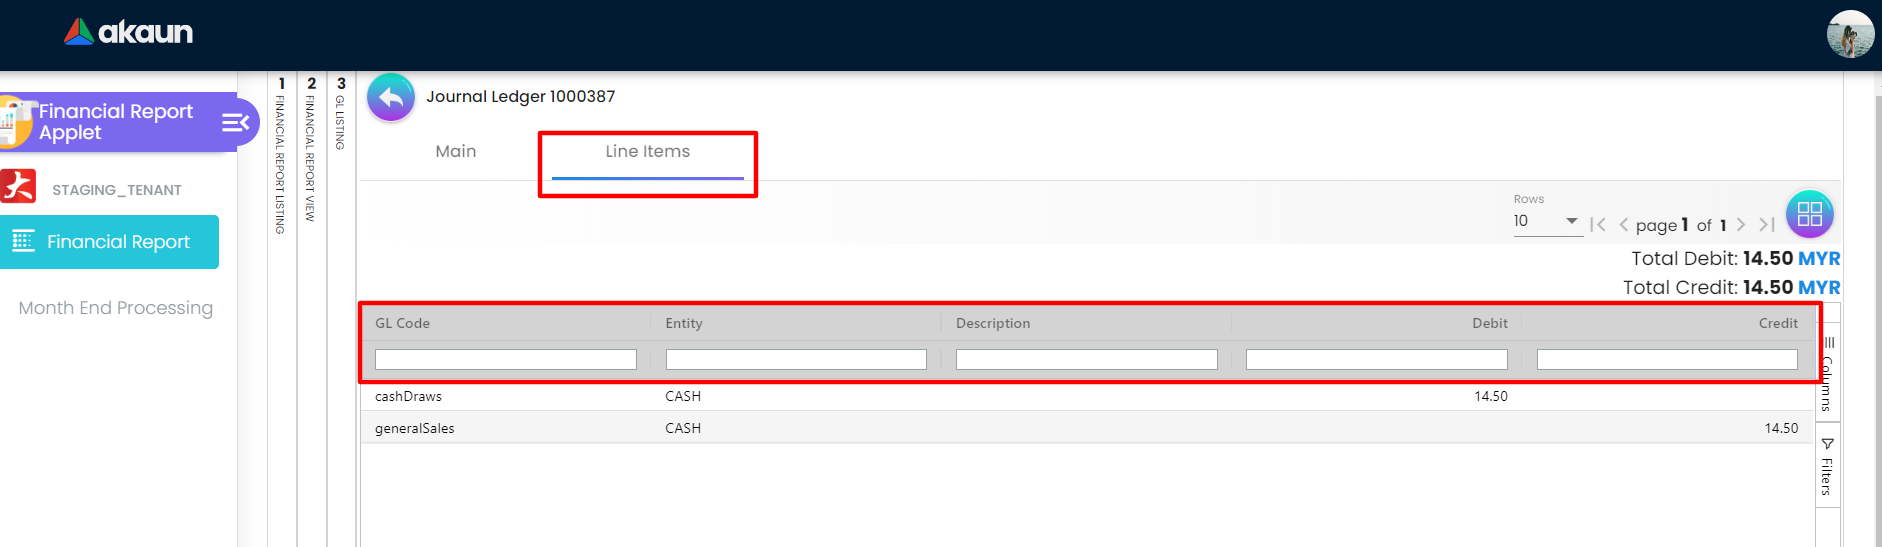Open the grid view toggle button
This screenshot has height=547, width=1882.
coord(1809,214)
